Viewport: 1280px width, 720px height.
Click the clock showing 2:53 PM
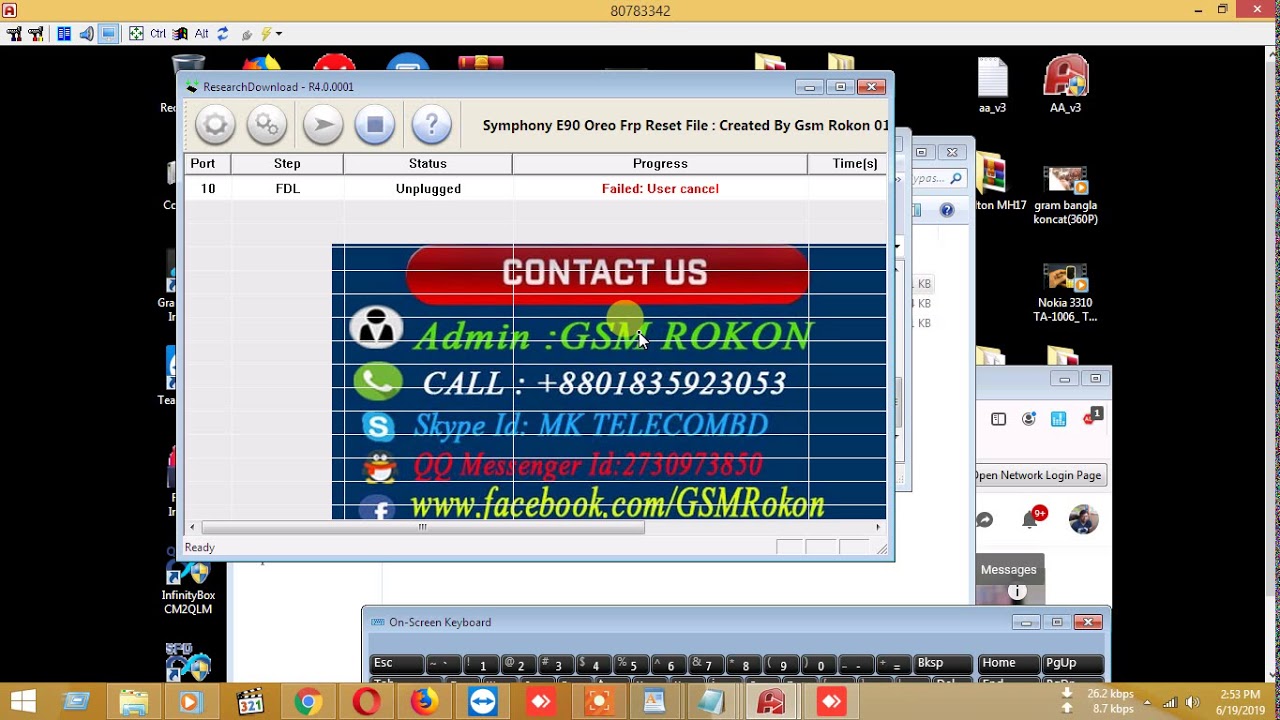pyautogui.click(x=1239, y=694)
